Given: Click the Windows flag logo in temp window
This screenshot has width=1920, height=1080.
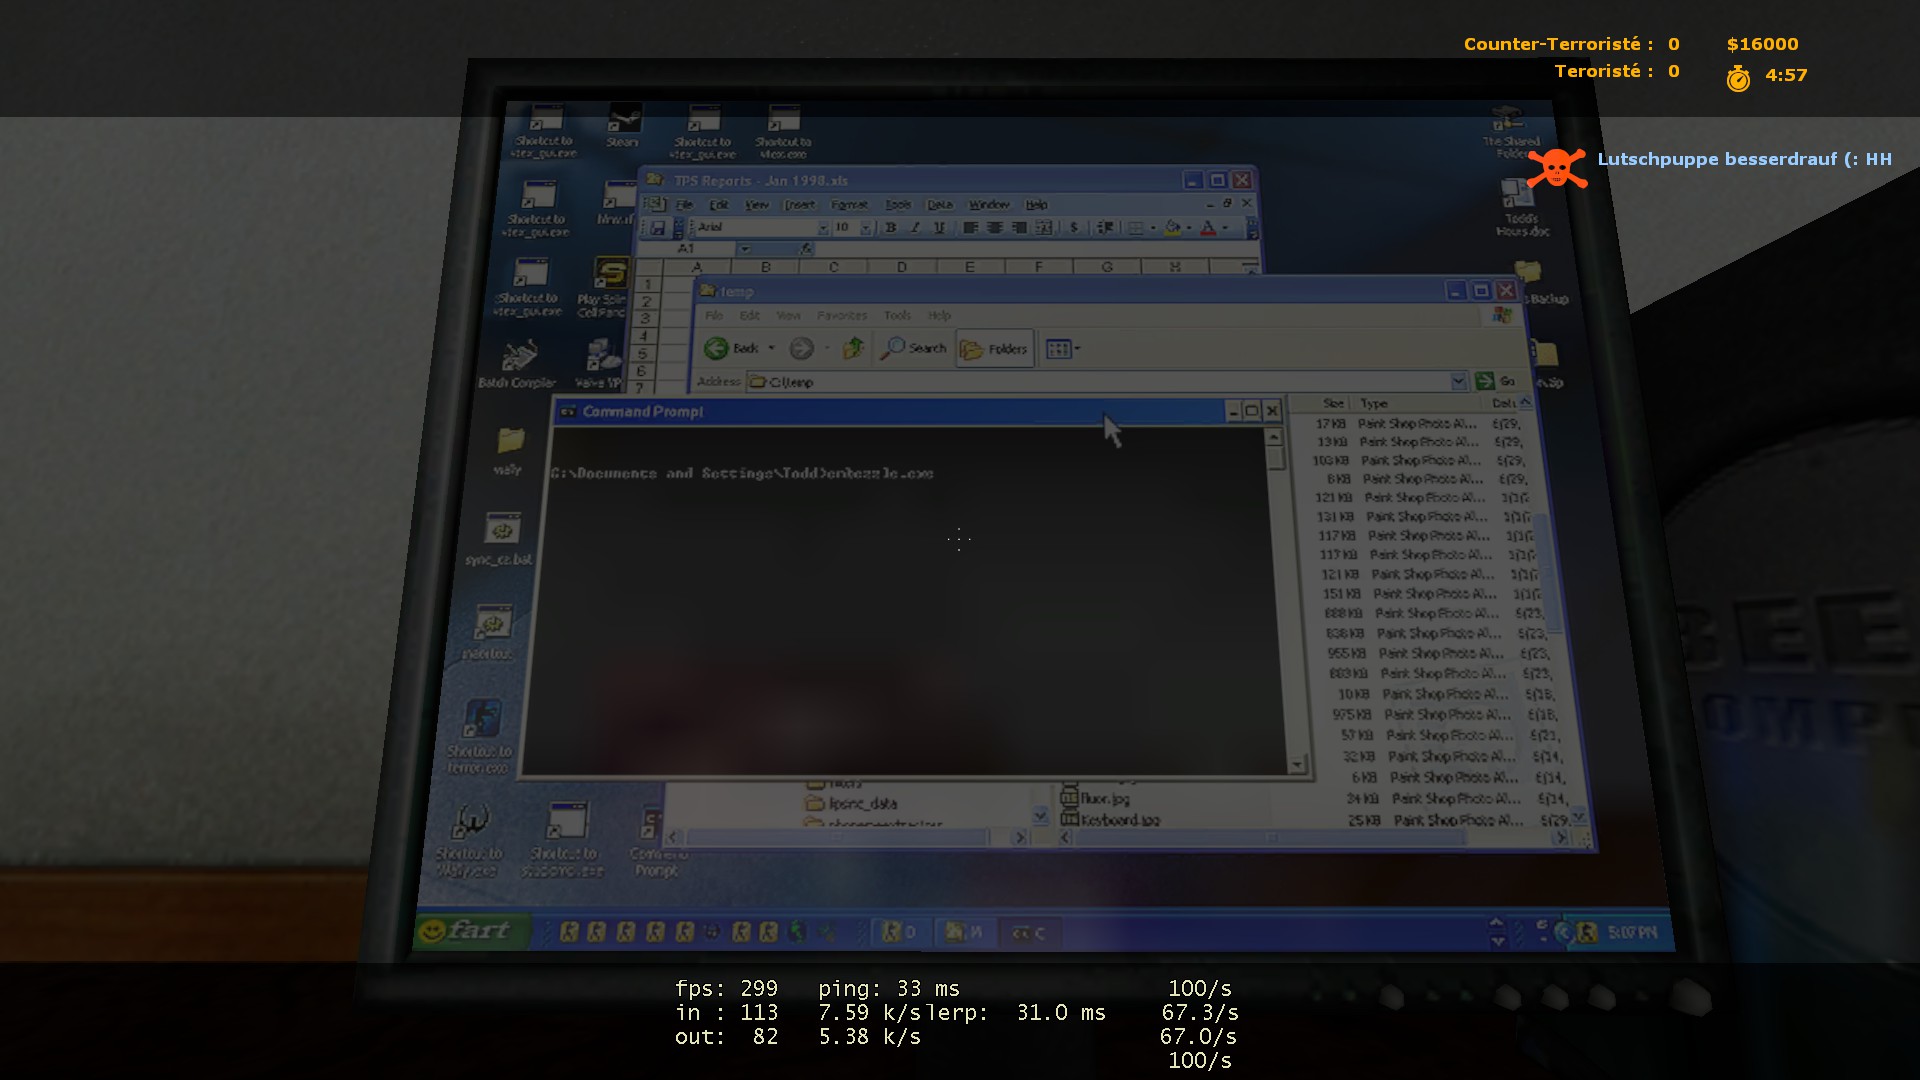Looking at the screenshot, I should point(1502,315).
